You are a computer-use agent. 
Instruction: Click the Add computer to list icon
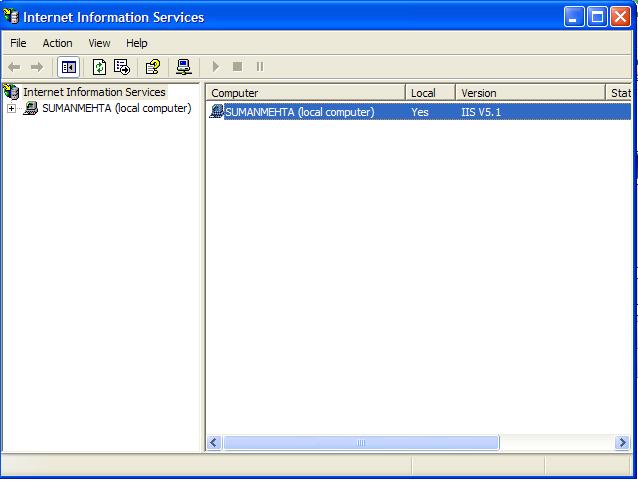click(184, 67)
